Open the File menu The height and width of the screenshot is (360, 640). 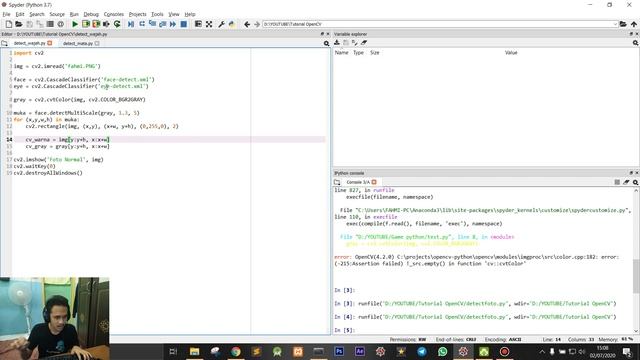7,14
